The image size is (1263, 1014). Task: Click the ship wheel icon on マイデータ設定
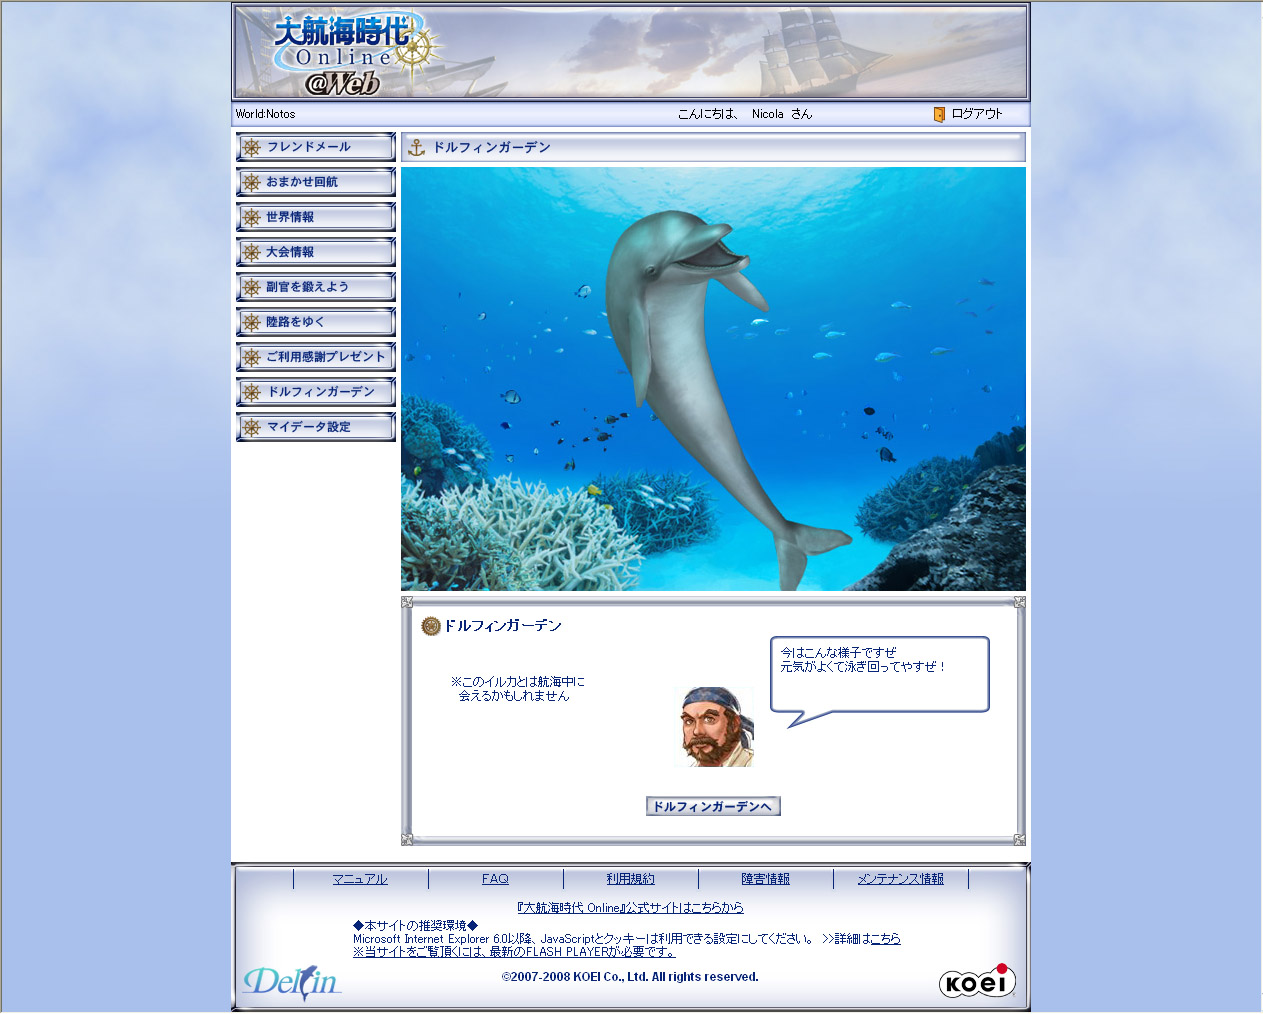coord(252,427)
